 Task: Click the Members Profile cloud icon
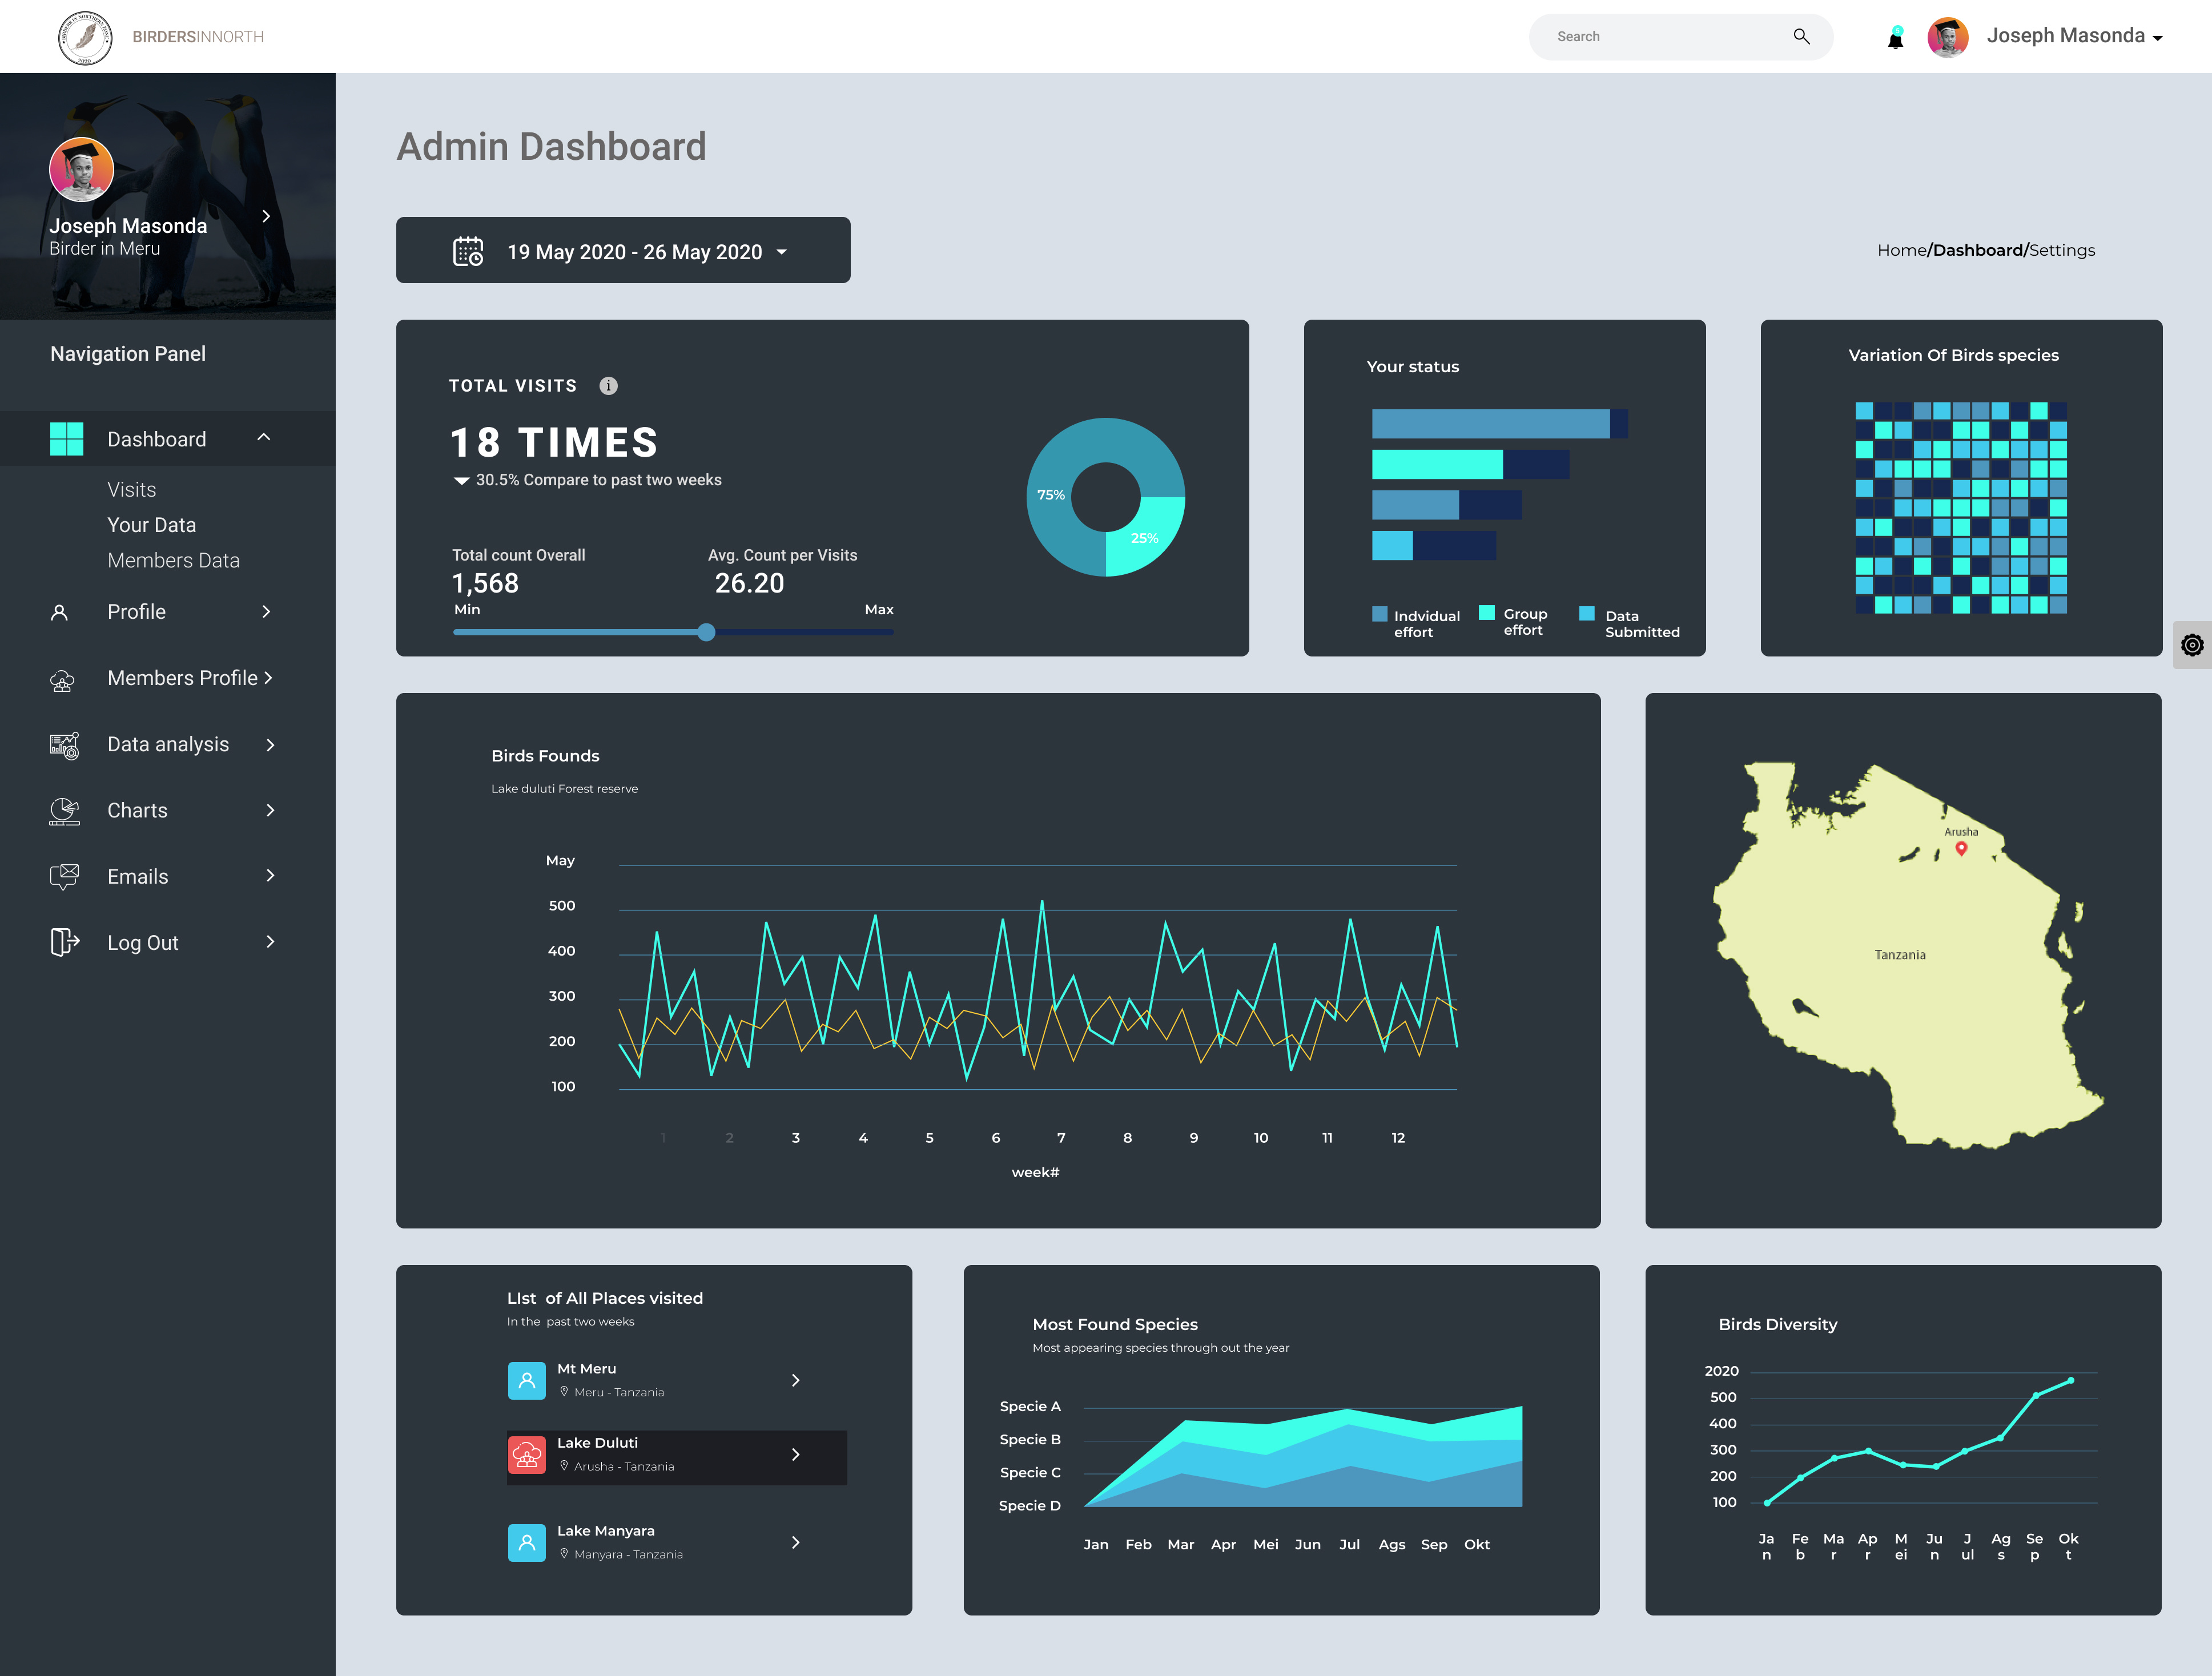click(x=62, y=680)
